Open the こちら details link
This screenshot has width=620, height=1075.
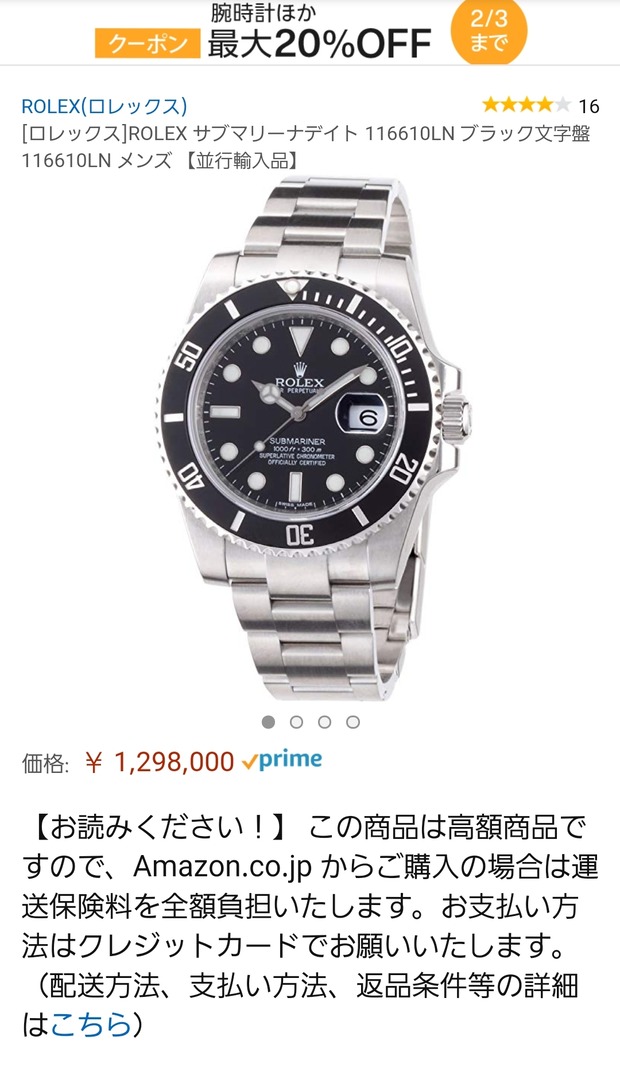[x=90, y=1025]
